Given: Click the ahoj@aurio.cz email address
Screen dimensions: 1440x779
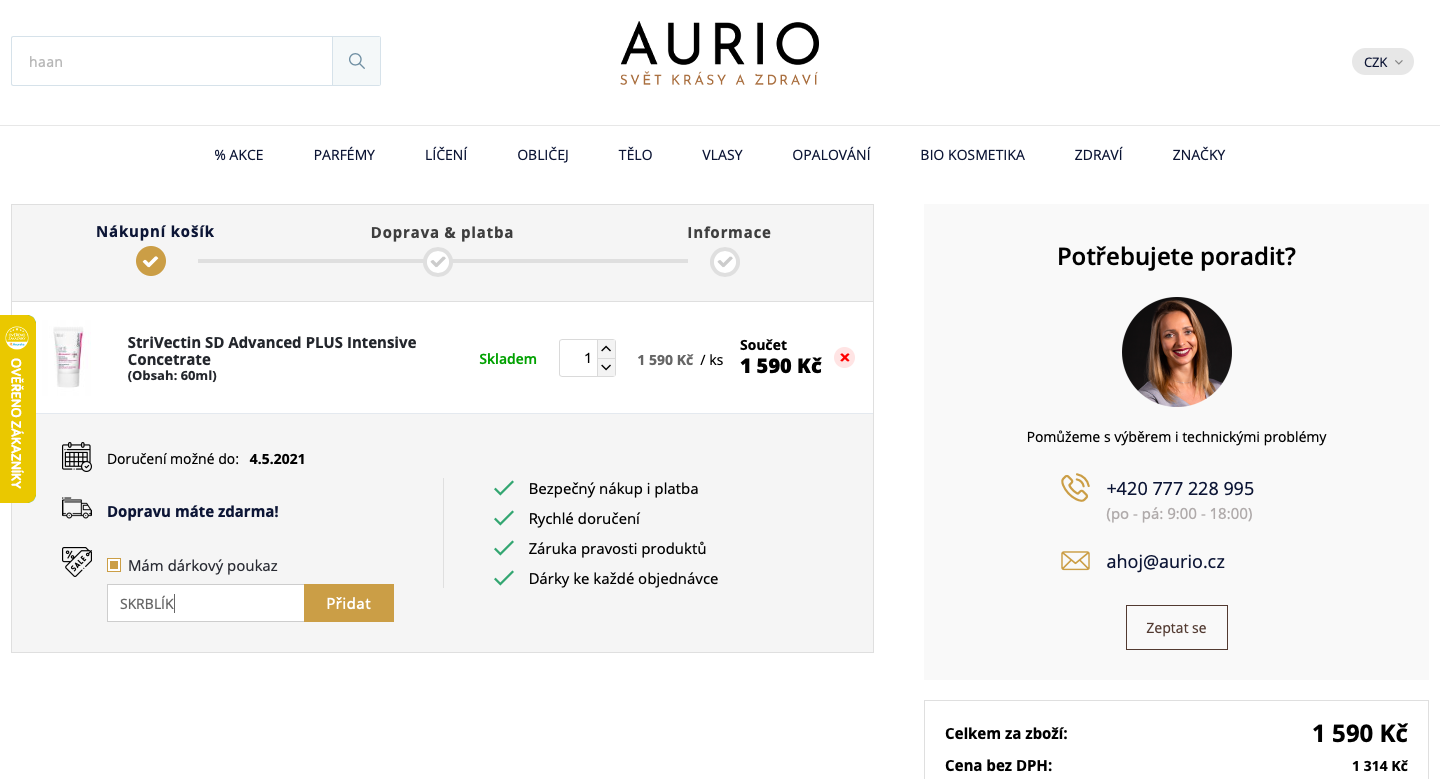Looking at the screenshot, I should pos(1165,562).
